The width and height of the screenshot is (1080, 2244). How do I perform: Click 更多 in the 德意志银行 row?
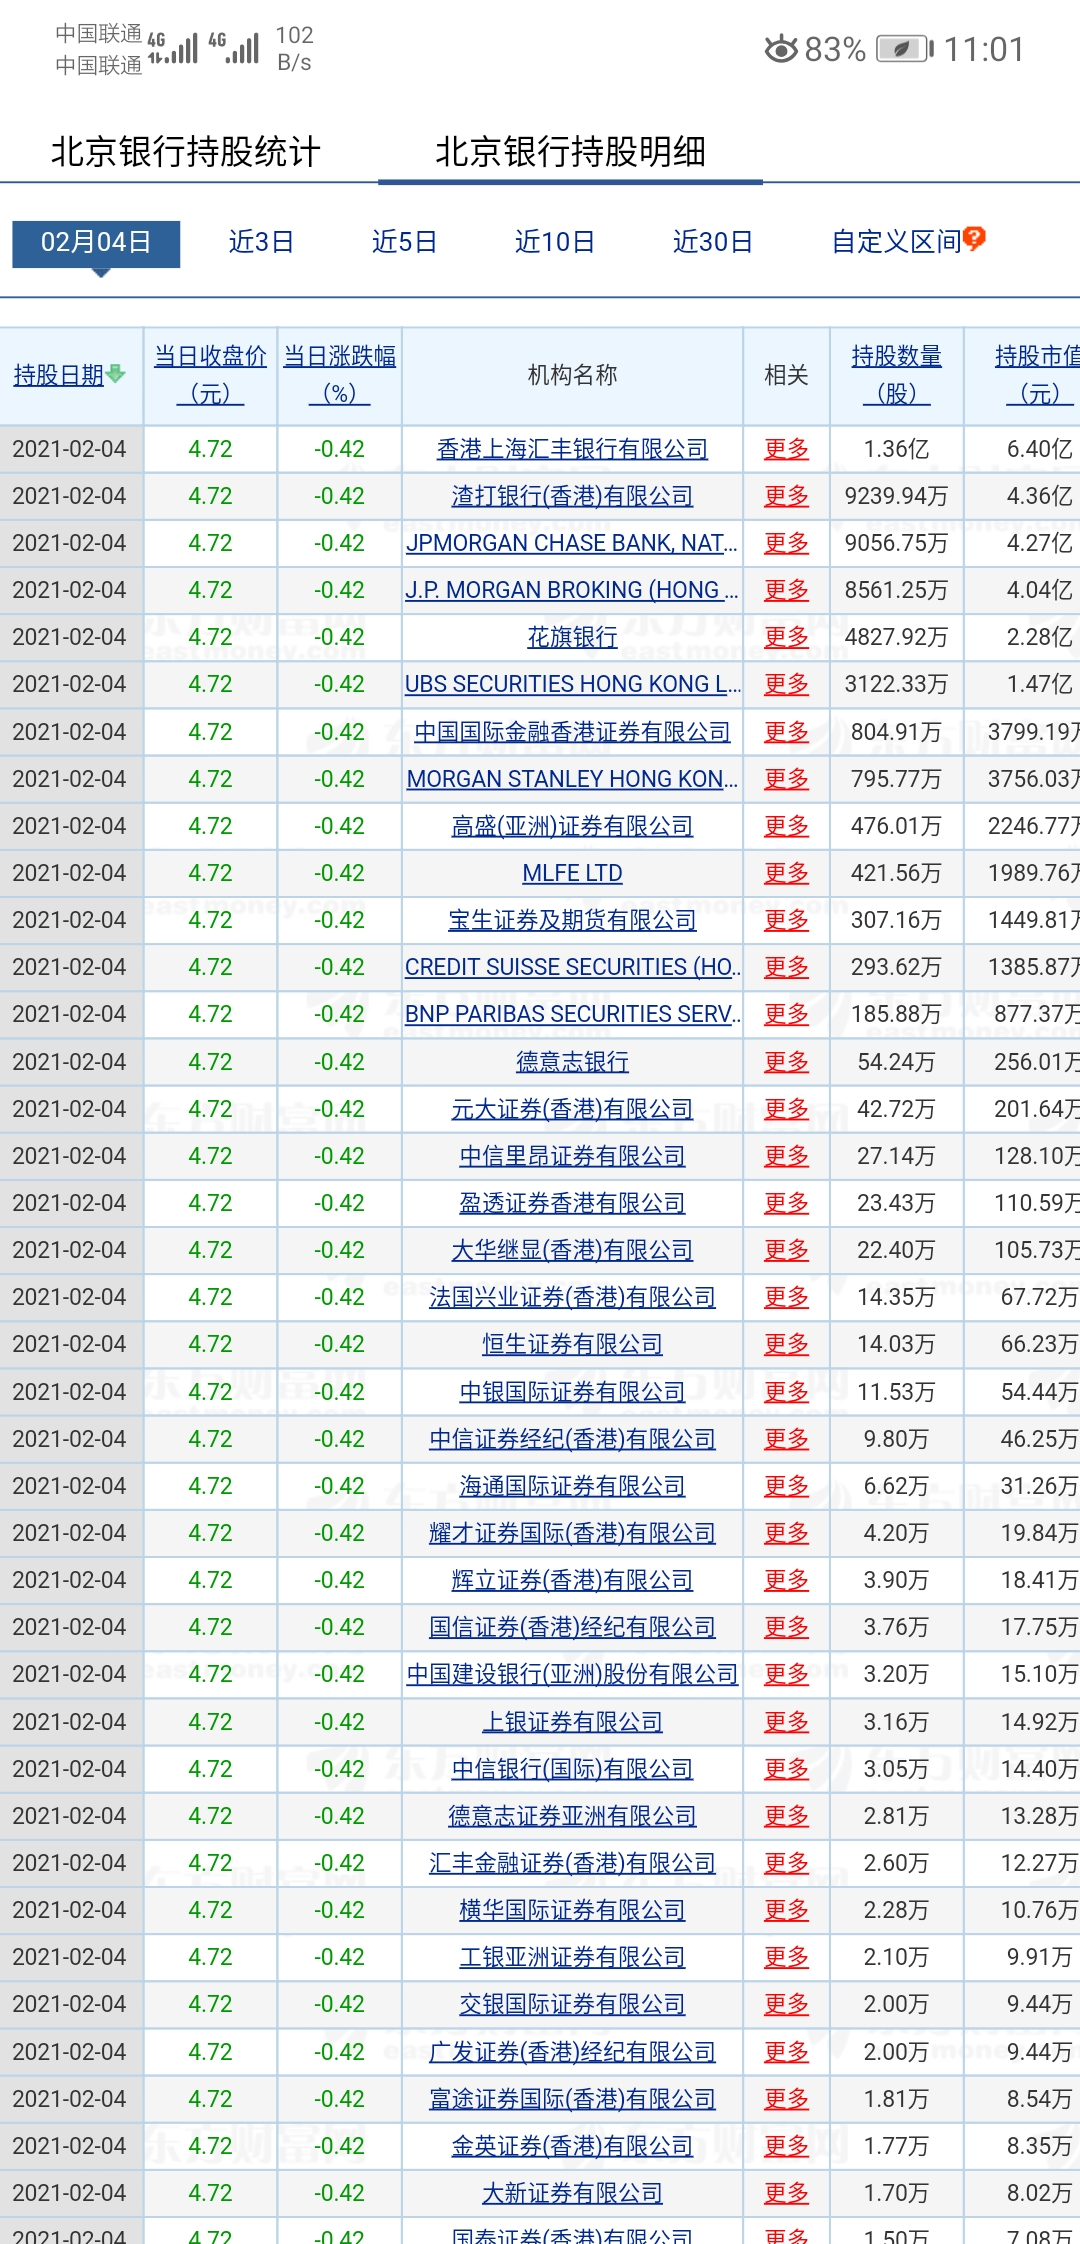point(786,1063)
